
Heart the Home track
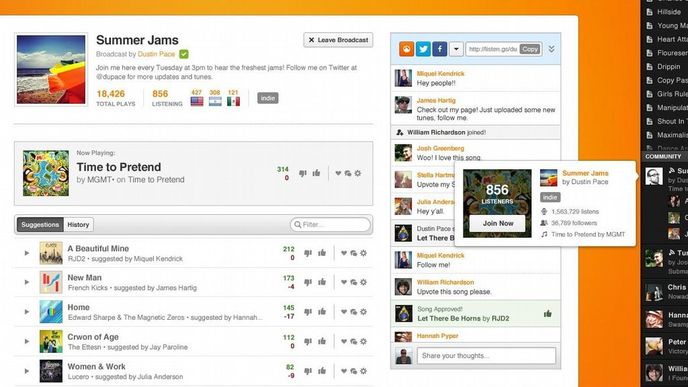[344, 312]
